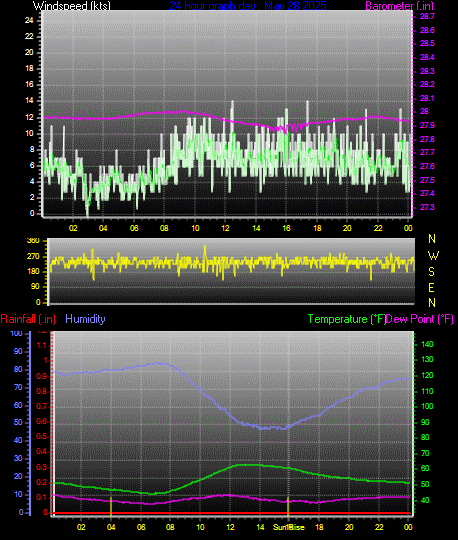Click the bottom N compass letter
The image size is (458, 540).
coord(432,303)
